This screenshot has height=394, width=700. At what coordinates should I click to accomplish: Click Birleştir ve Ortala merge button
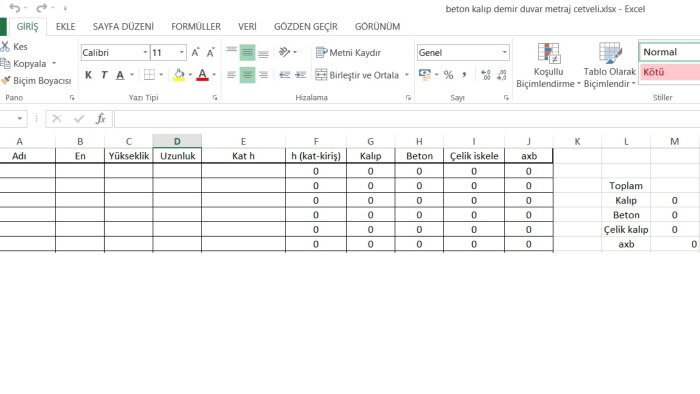(x=357, y=75)
